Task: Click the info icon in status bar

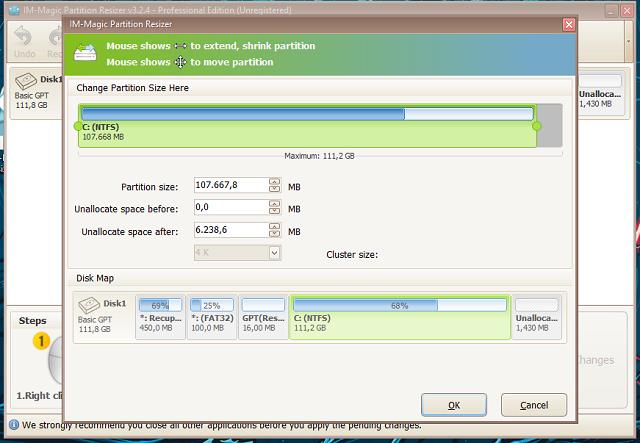Action: [13, 425]
